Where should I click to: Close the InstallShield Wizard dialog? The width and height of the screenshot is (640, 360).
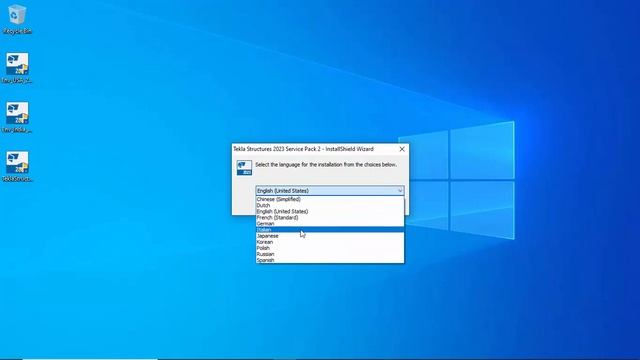pos(402,149)
